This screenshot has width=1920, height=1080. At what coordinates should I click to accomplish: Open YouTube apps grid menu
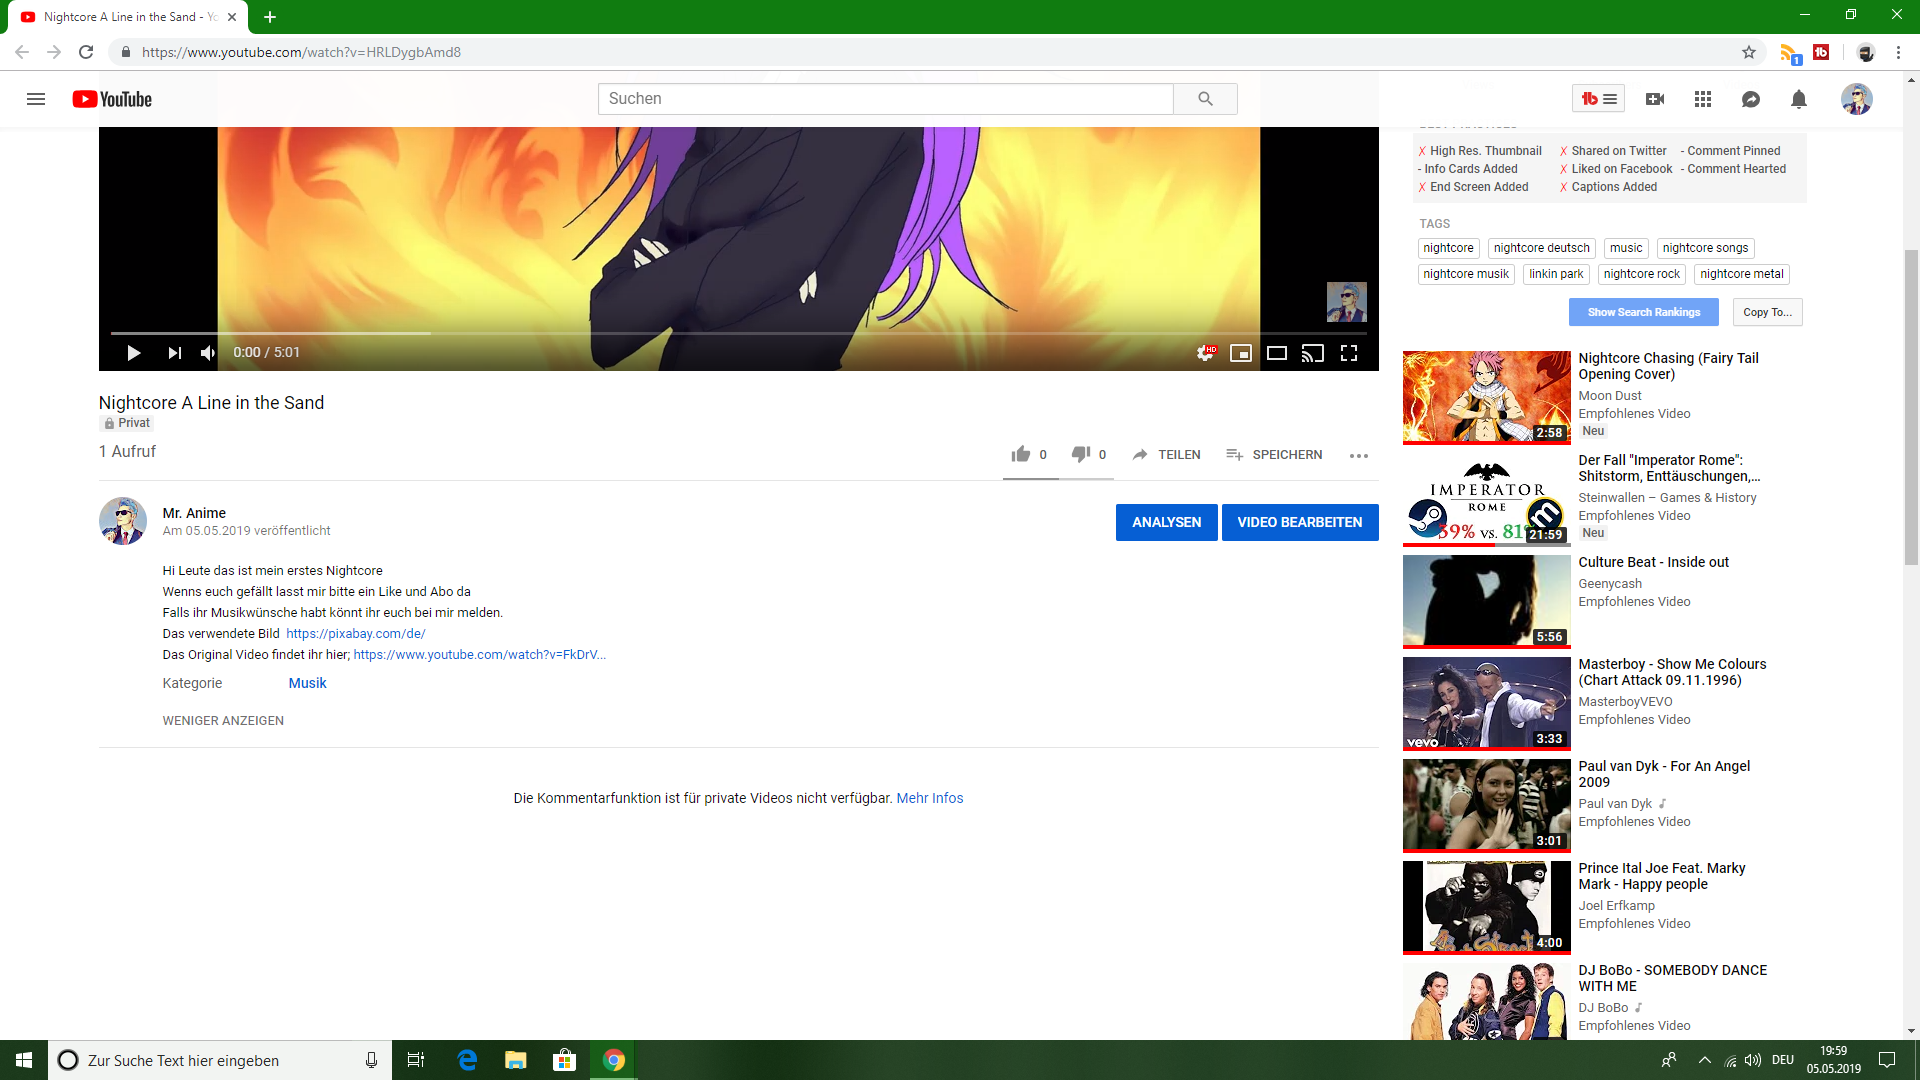point(1703,99)
